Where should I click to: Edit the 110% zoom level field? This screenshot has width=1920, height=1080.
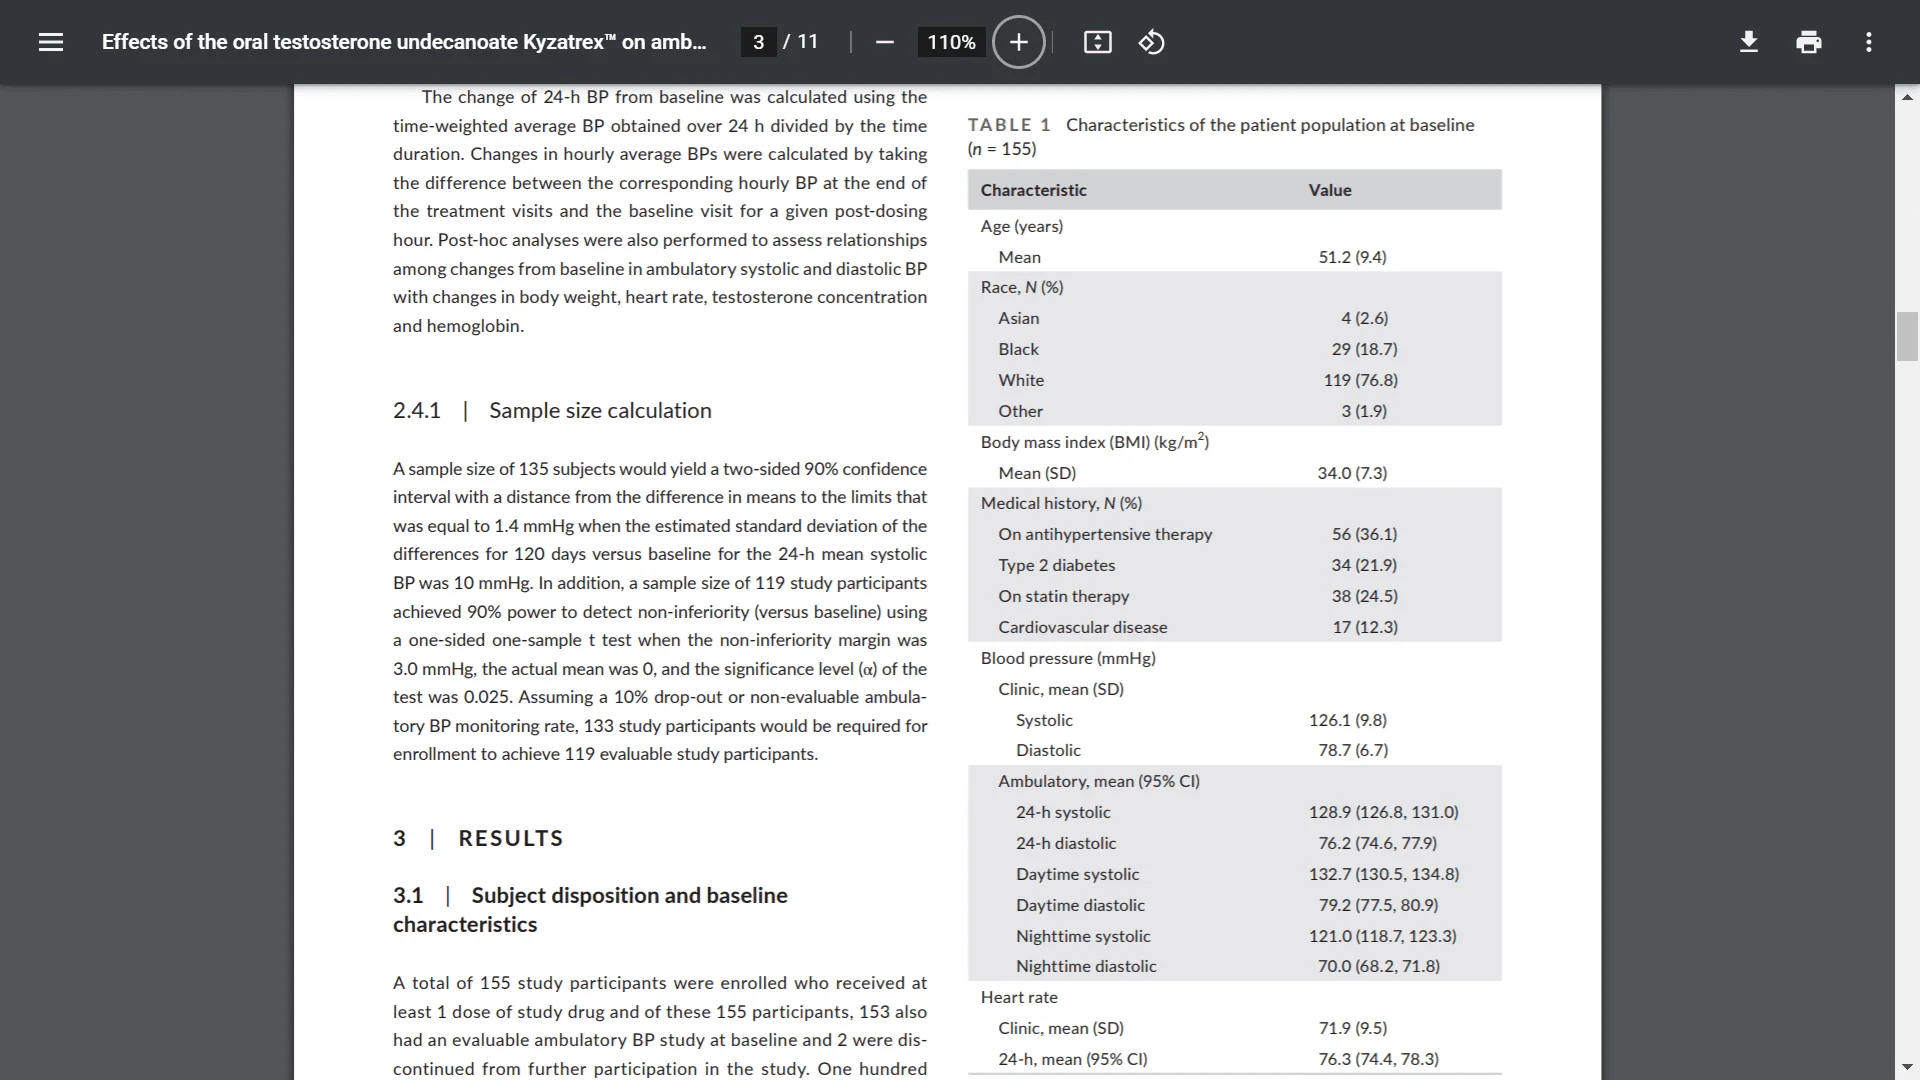[951, 42]
